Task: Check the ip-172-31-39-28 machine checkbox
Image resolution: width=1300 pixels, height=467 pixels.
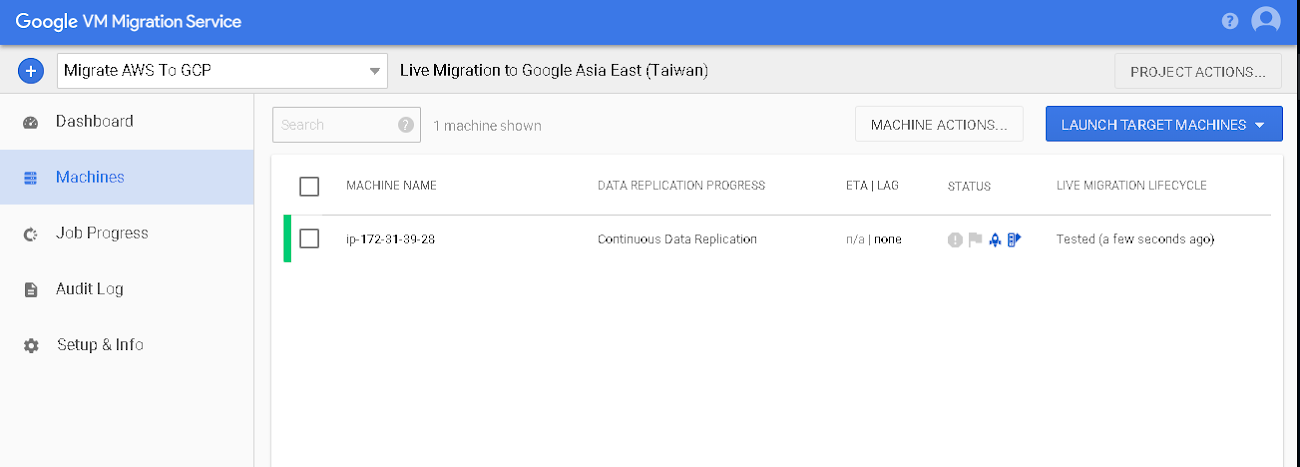Action: (x=309, y=239)
